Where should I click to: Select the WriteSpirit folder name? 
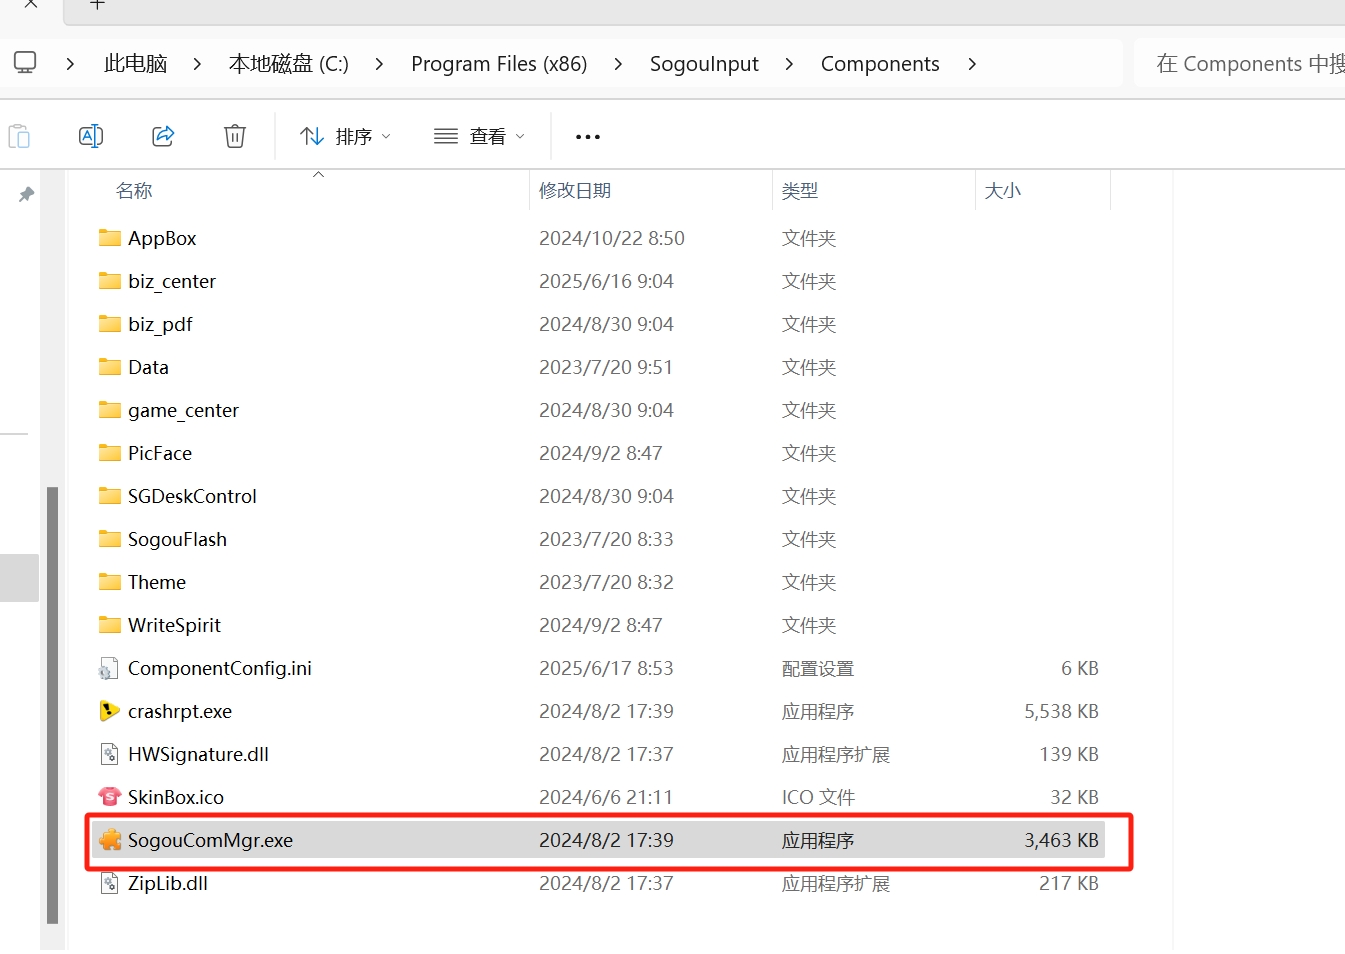point(174,625)
